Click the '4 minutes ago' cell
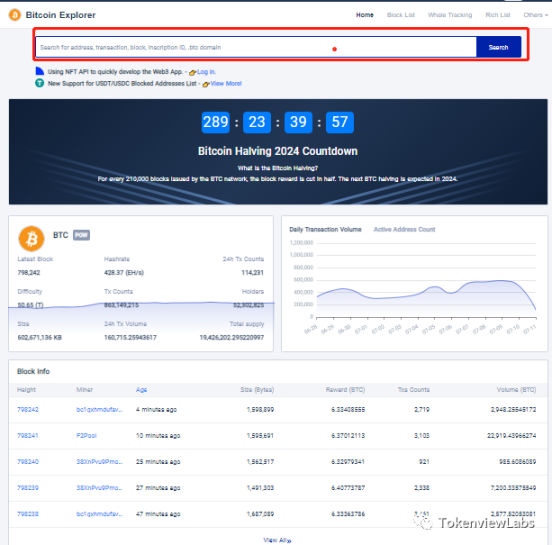This screenshot has height=545, width=552. pos(156,409)
